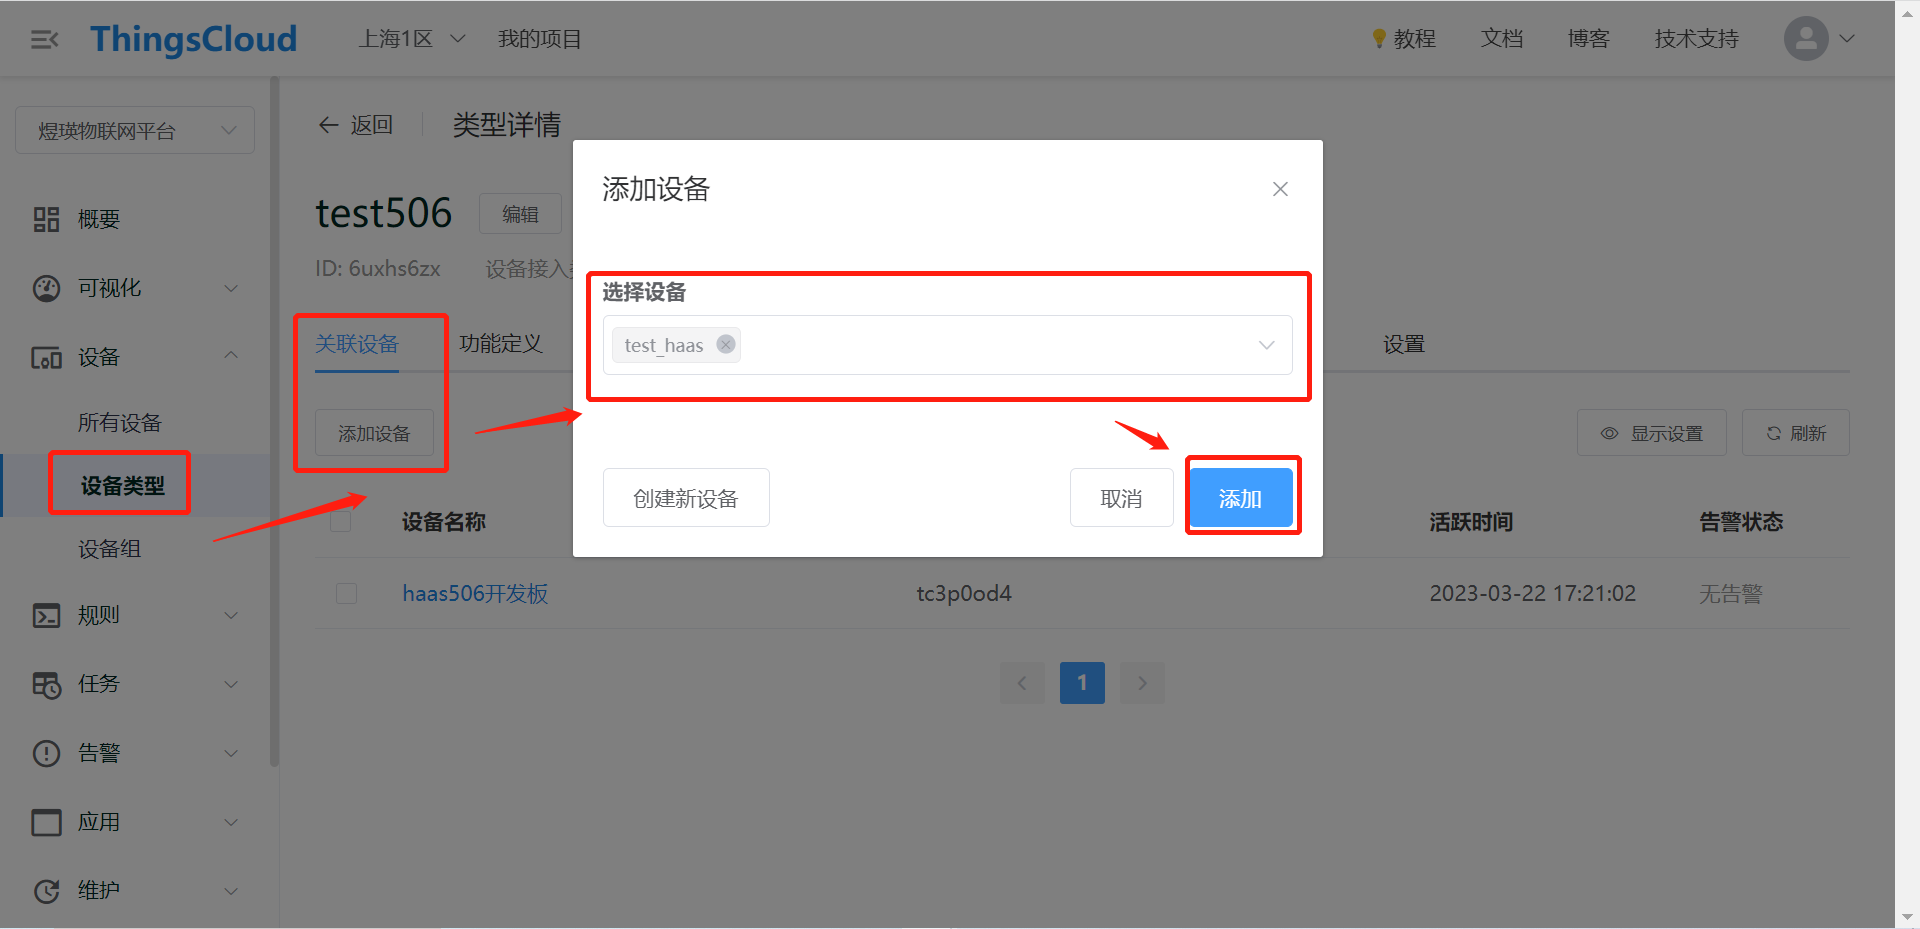Select page 1 in pagination
Screen dimensions: 1920x929
click(x=1082, y=683)
